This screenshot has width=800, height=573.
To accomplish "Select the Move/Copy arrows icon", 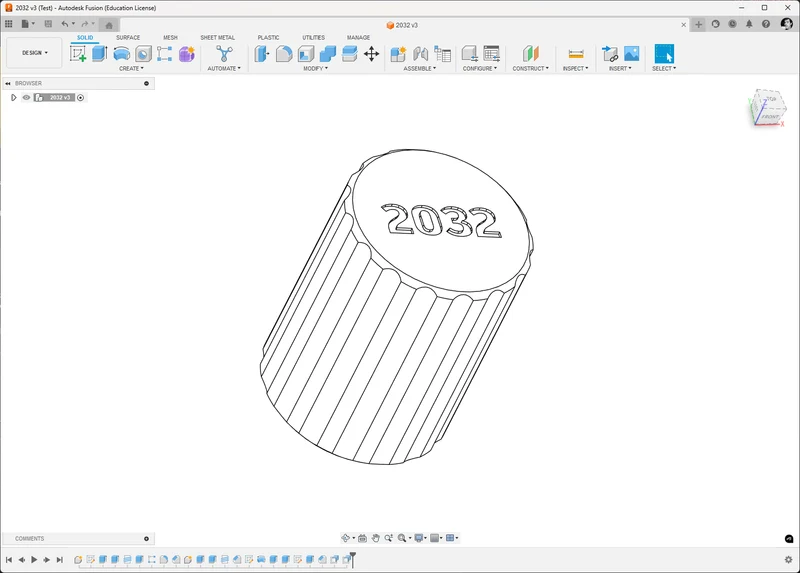I will (x=371, y=54).
